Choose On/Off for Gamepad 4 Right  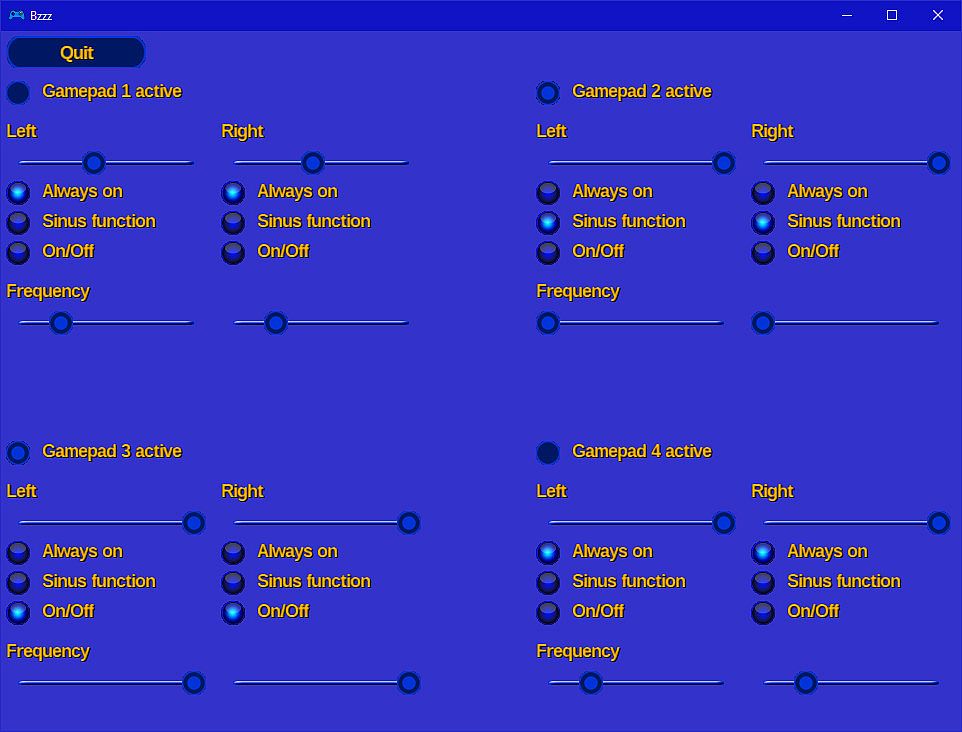pos(763,612)
